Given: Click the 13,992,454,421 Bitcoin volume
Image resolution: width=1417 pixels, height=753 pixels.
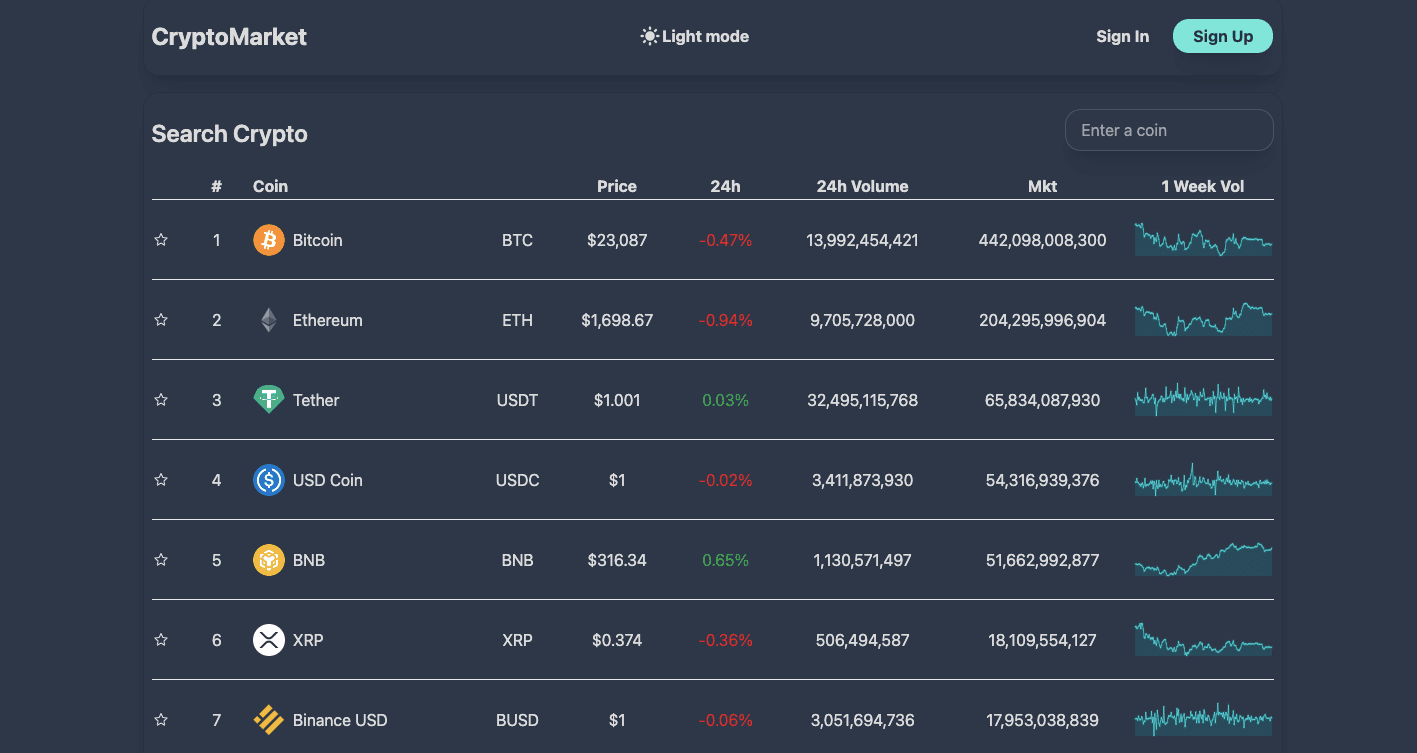Looking at the screenshot, I should 862,240.
